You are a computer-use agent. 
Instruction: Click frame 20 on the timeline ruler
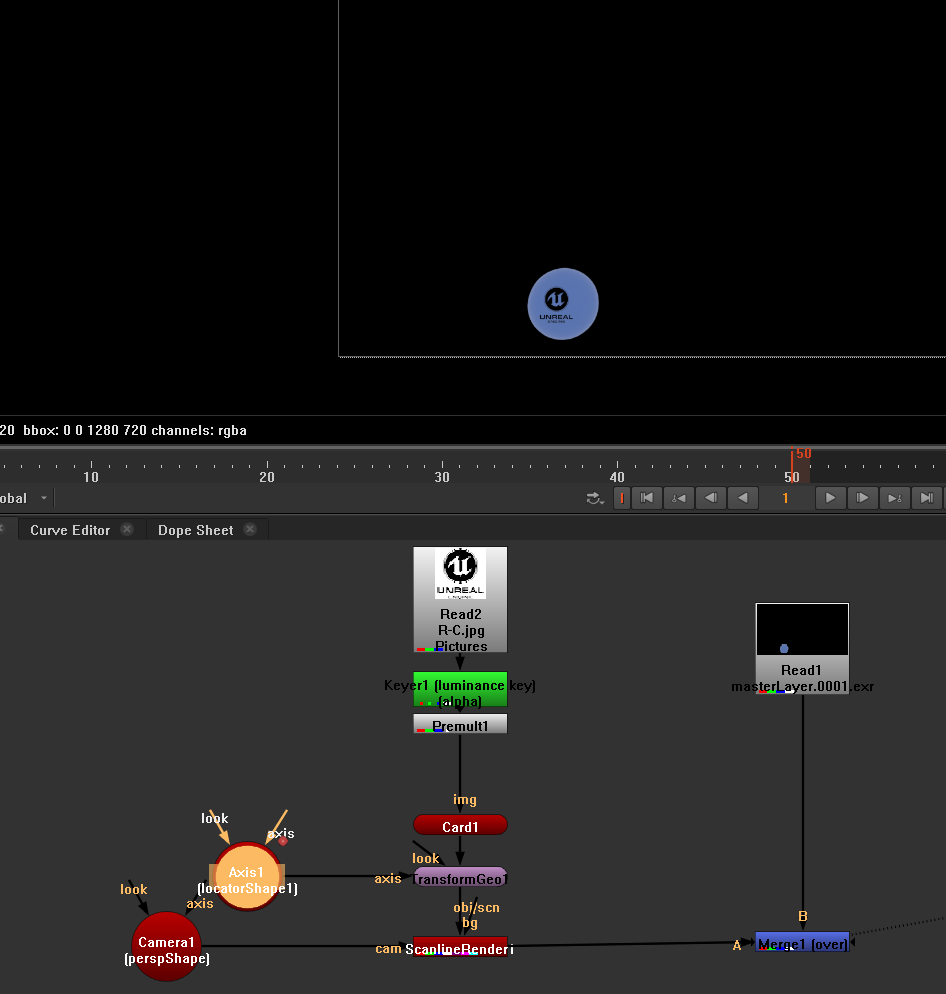tap(267, 477)
